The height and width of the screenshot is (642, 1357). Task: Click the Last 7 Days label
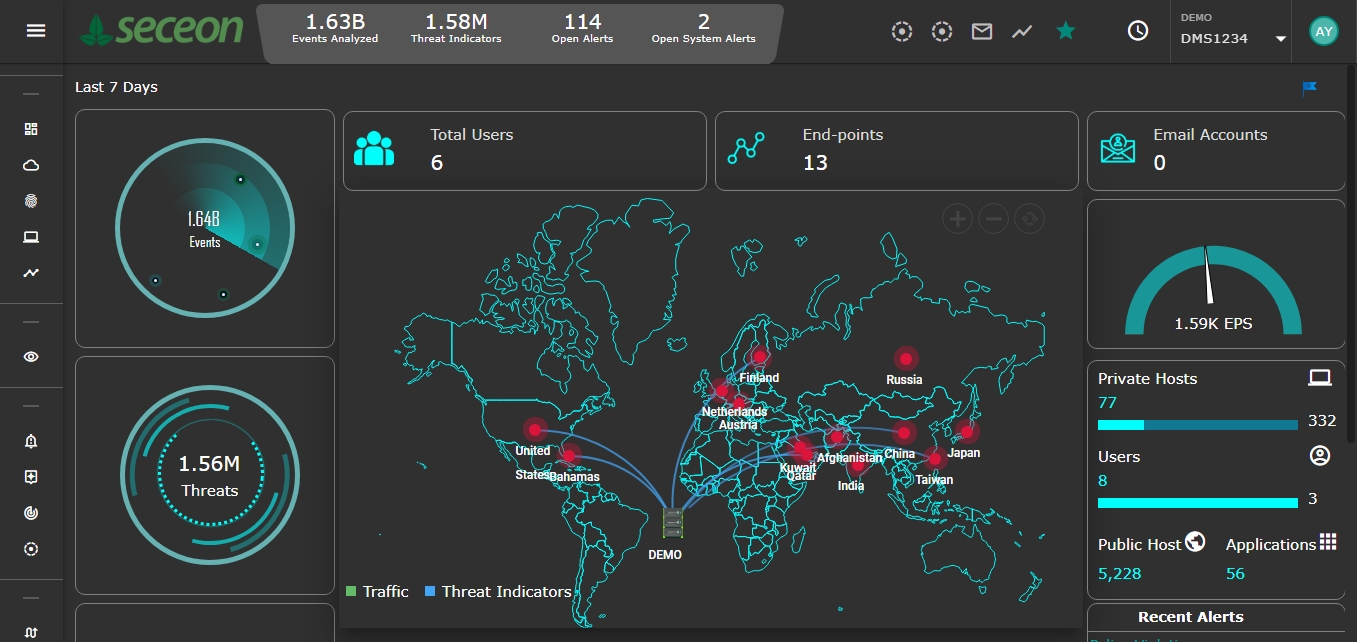pyautogui.click(x=116, y=87)
